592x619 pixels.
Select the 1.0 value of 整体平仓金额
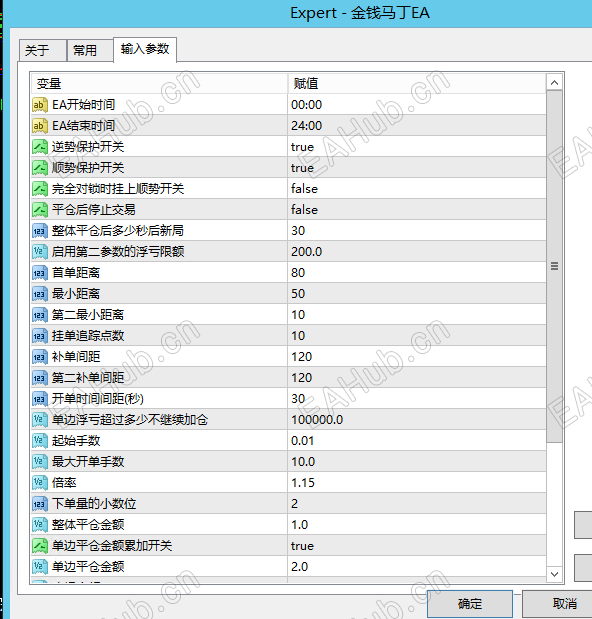(417, 525)
